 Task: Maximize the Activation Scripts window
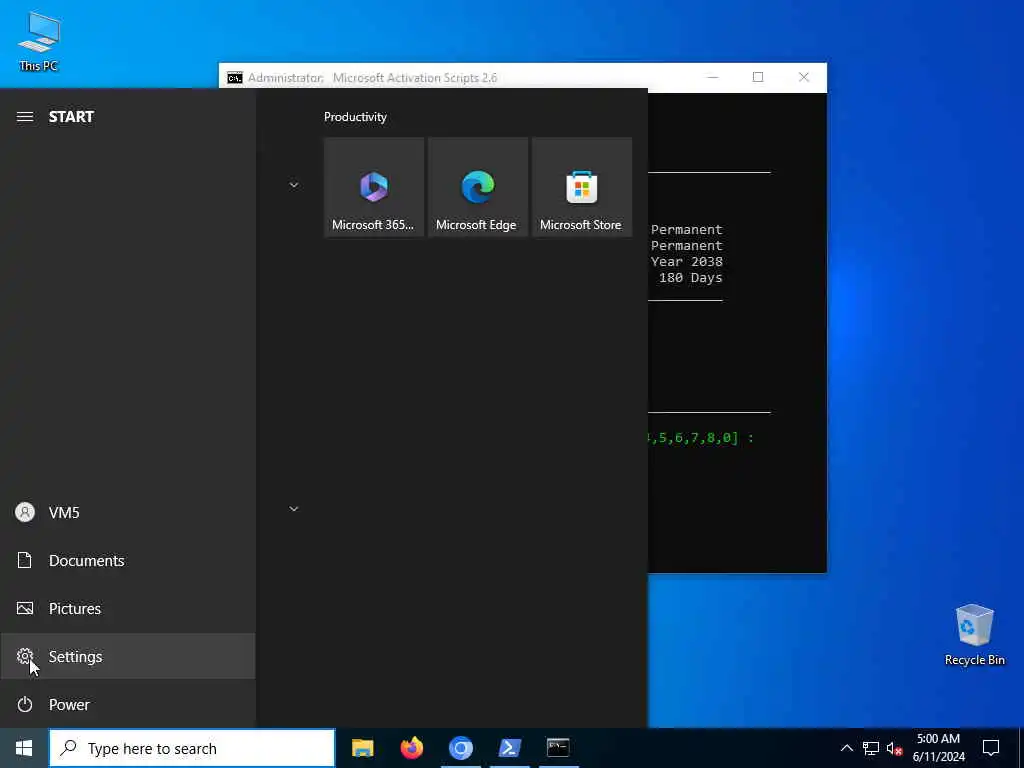pos(758,77)
